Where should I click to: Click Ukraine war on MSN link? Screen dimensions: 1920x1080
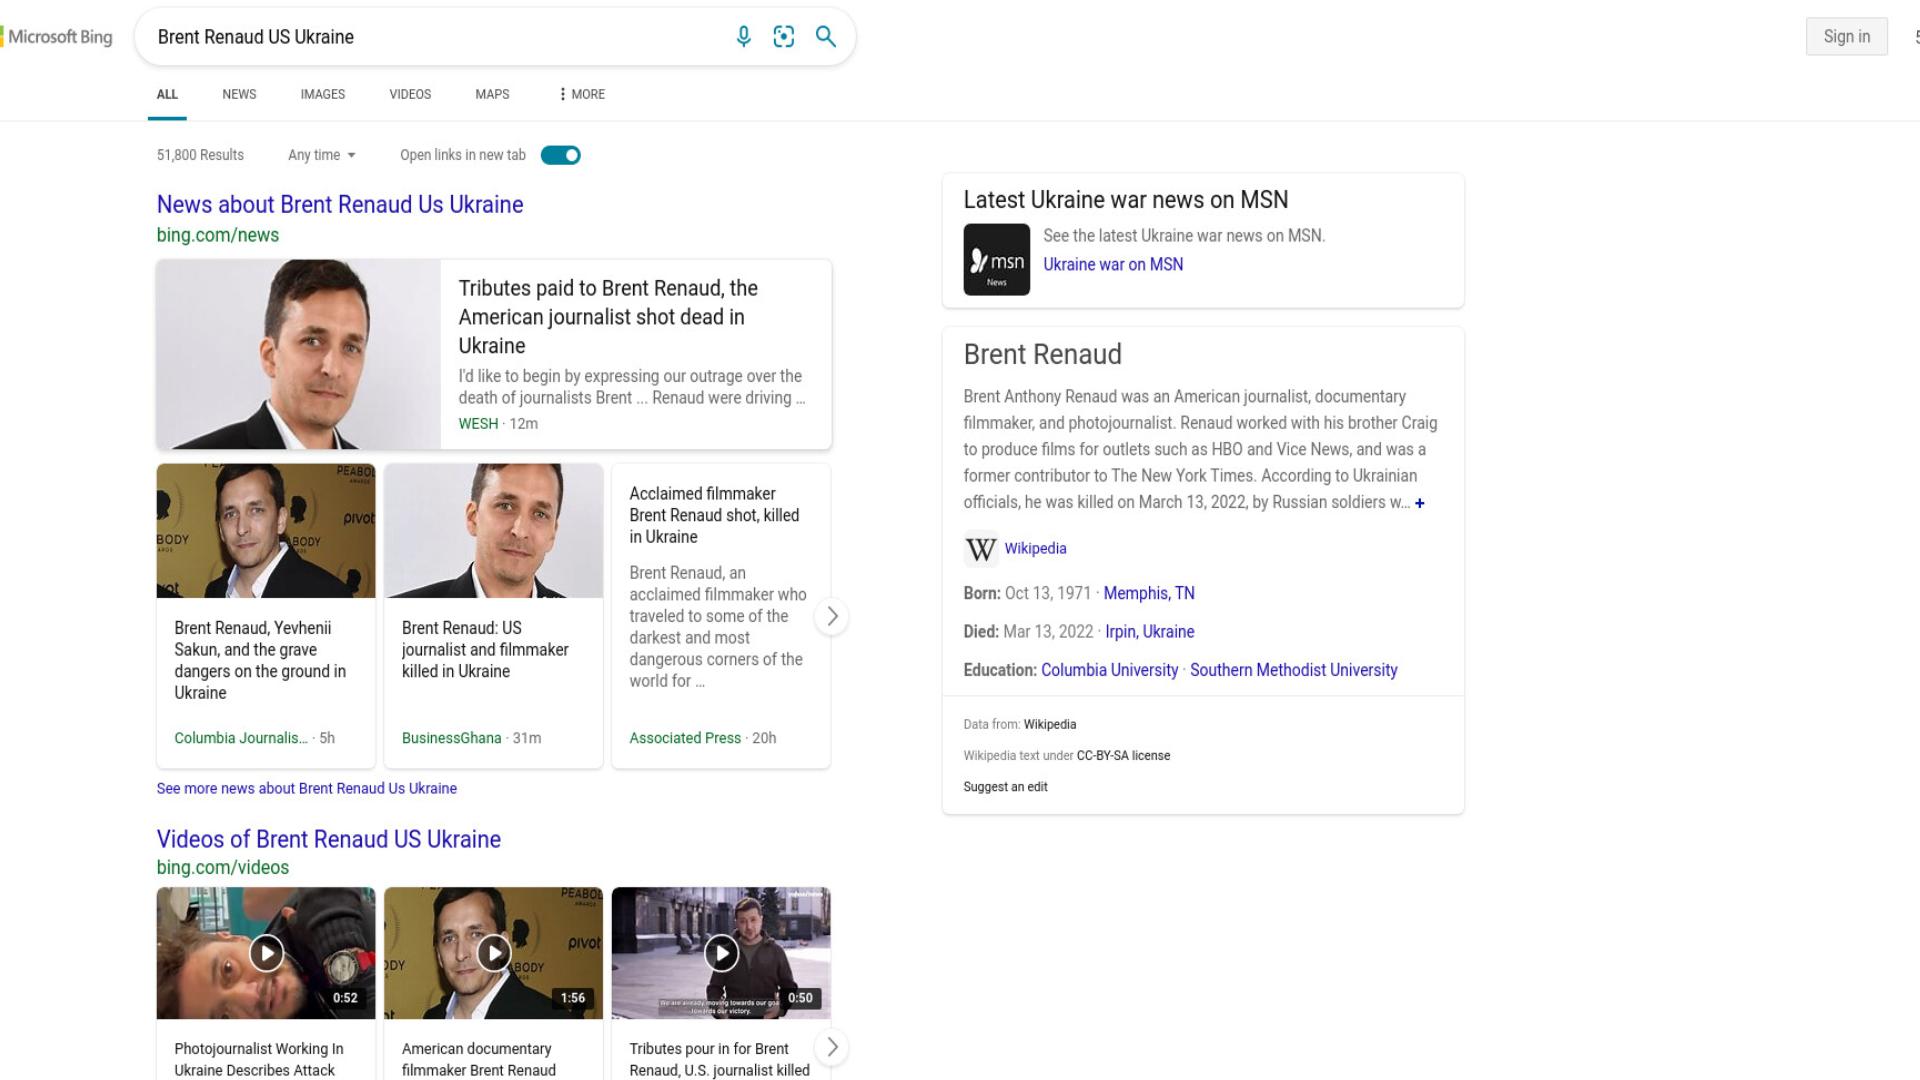coord(1113,264)
